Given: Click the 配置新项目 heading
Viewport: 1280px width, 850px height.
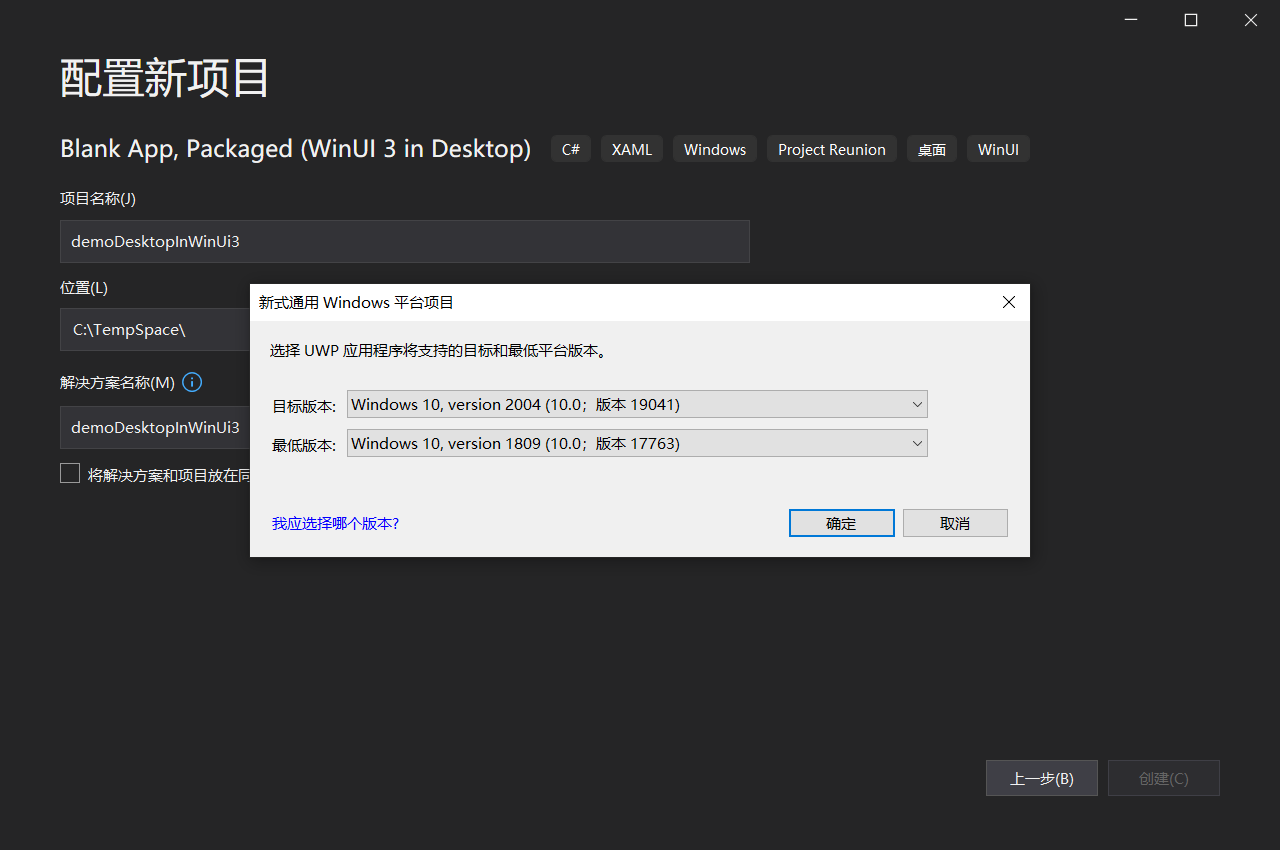Looking at the screenshot, I should 165,77.
